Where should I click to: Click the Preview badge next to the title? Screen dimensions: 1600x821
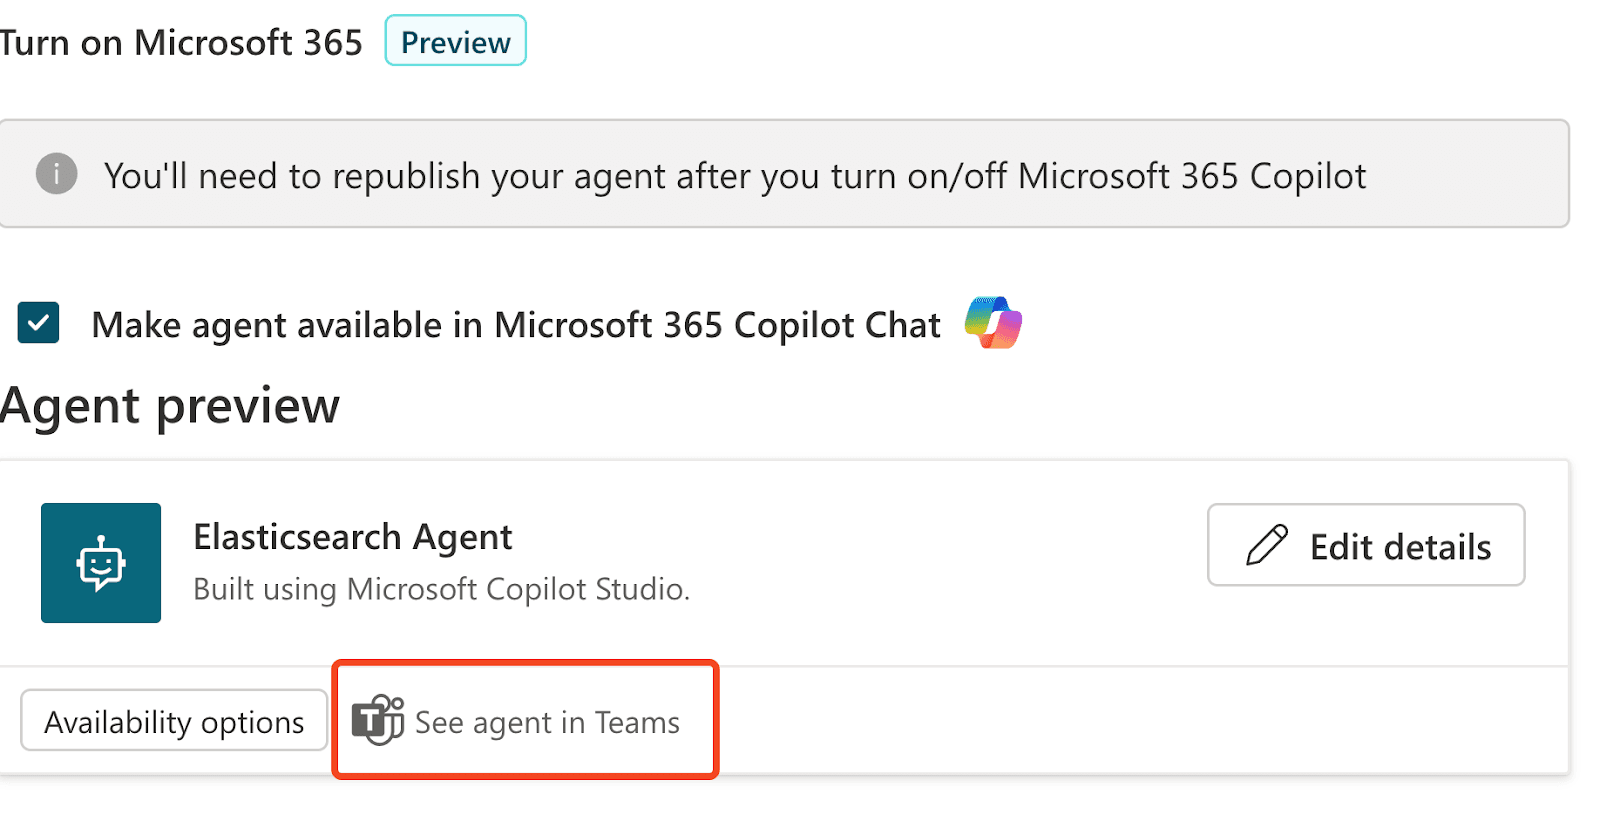pos(455,42)
